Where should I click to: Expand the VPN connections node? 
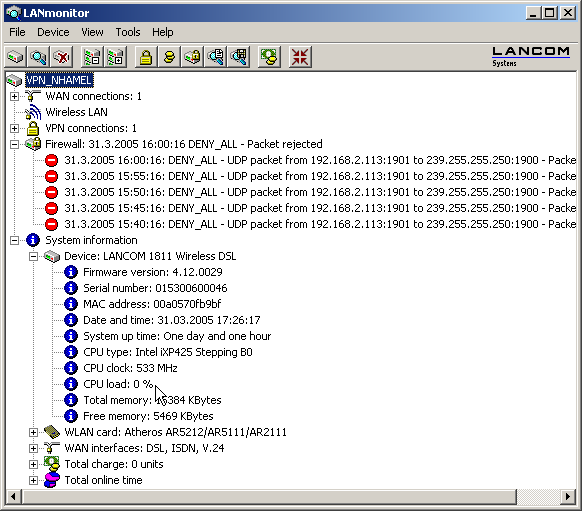click(14, 128)
